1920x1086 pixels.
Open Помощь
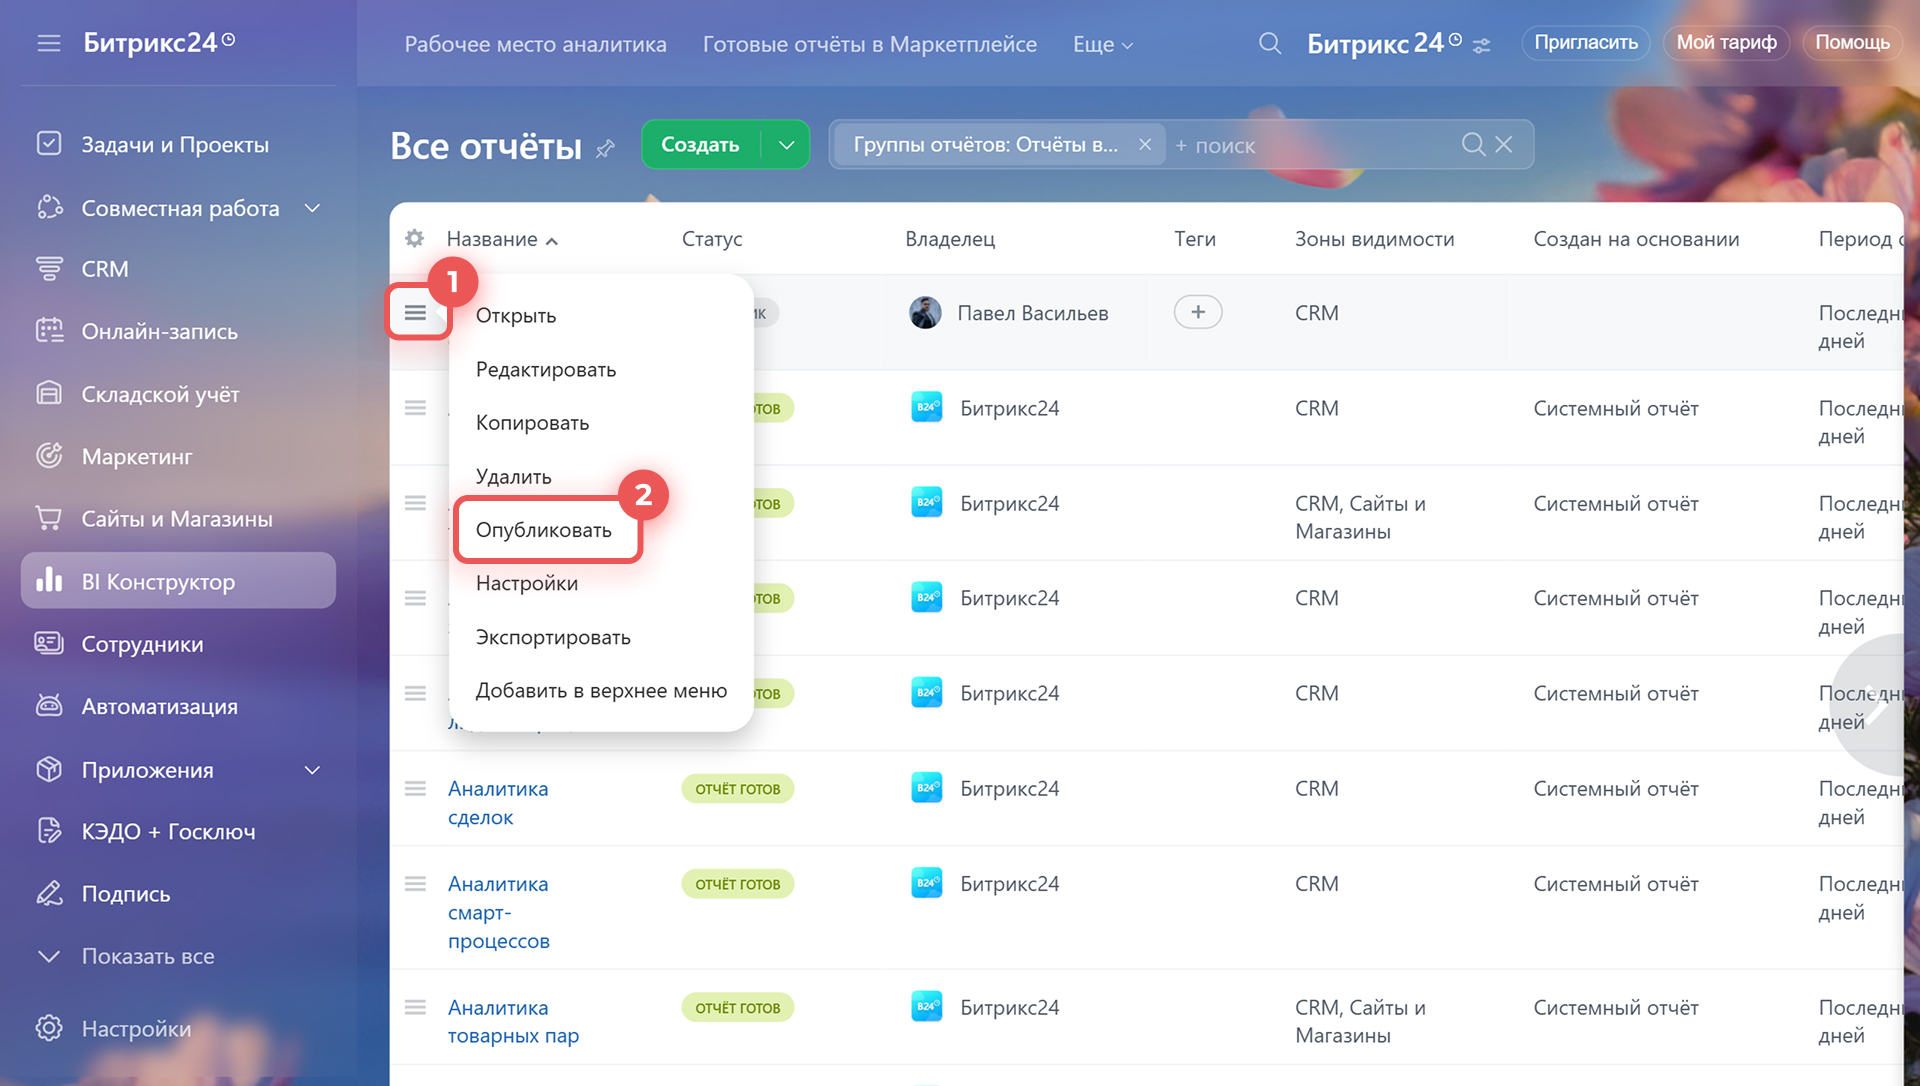pos(1852,43)
